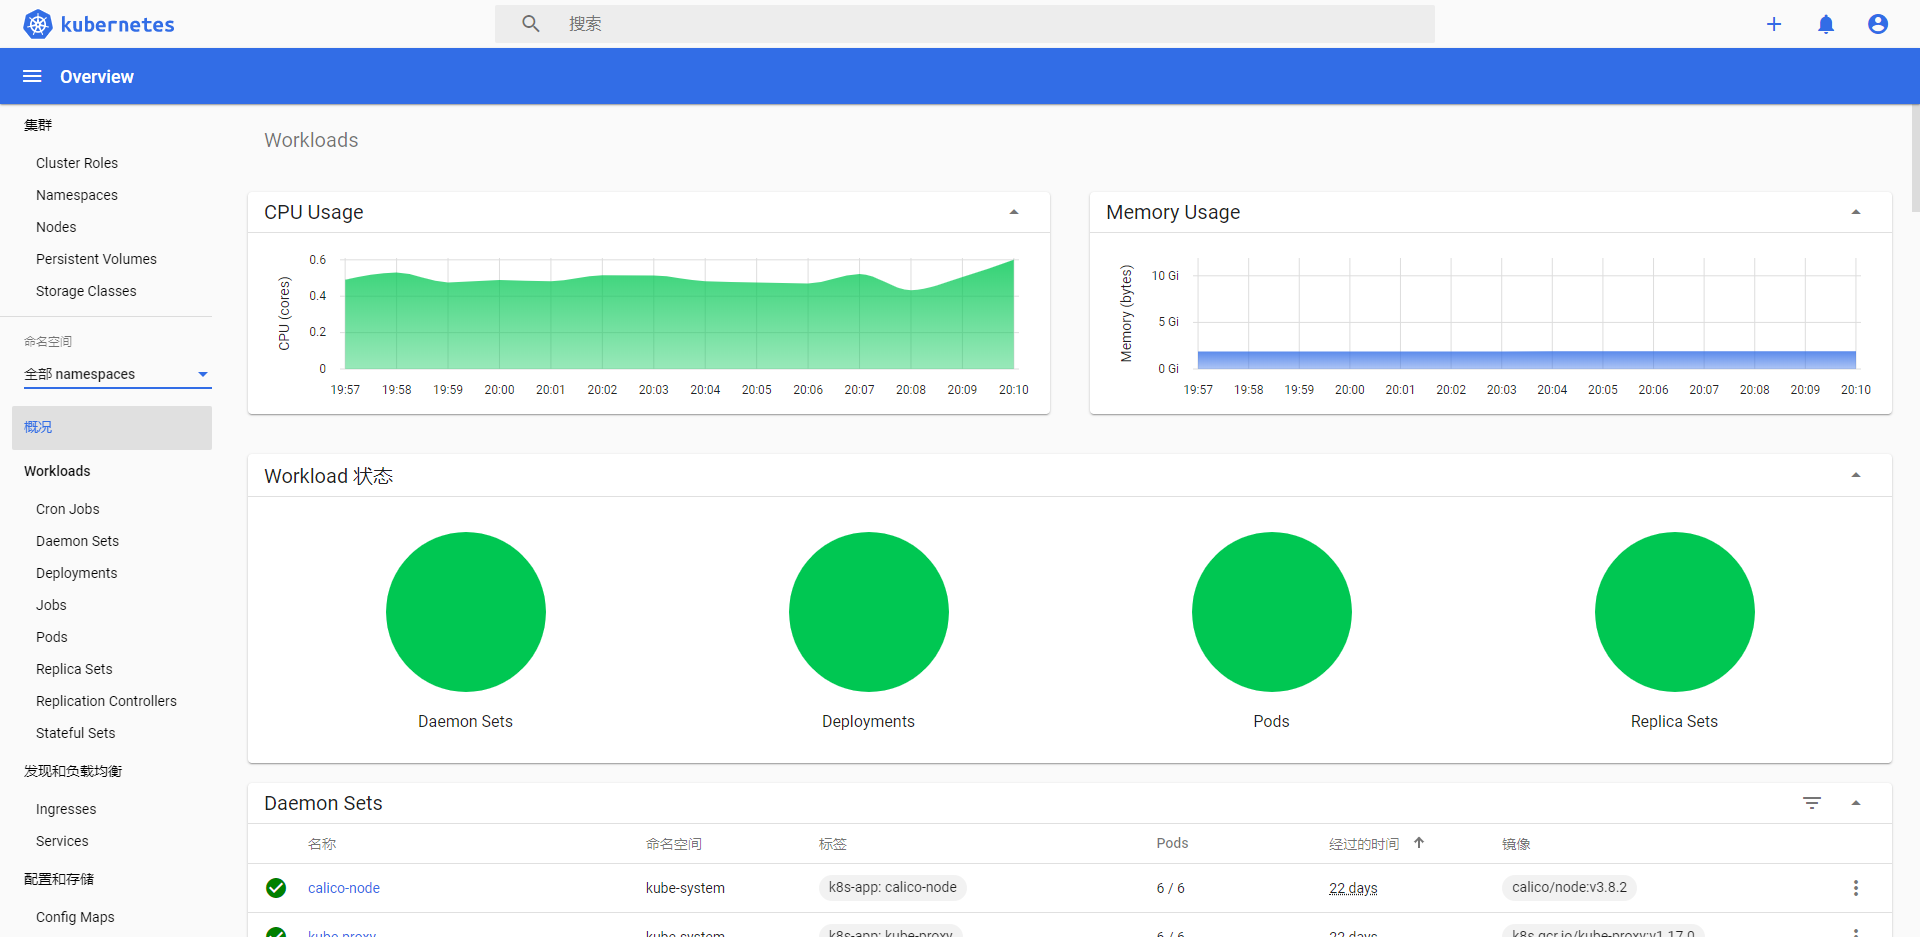
Task: Open Cluster Roles in sidebar
Action: coord(77,163)
